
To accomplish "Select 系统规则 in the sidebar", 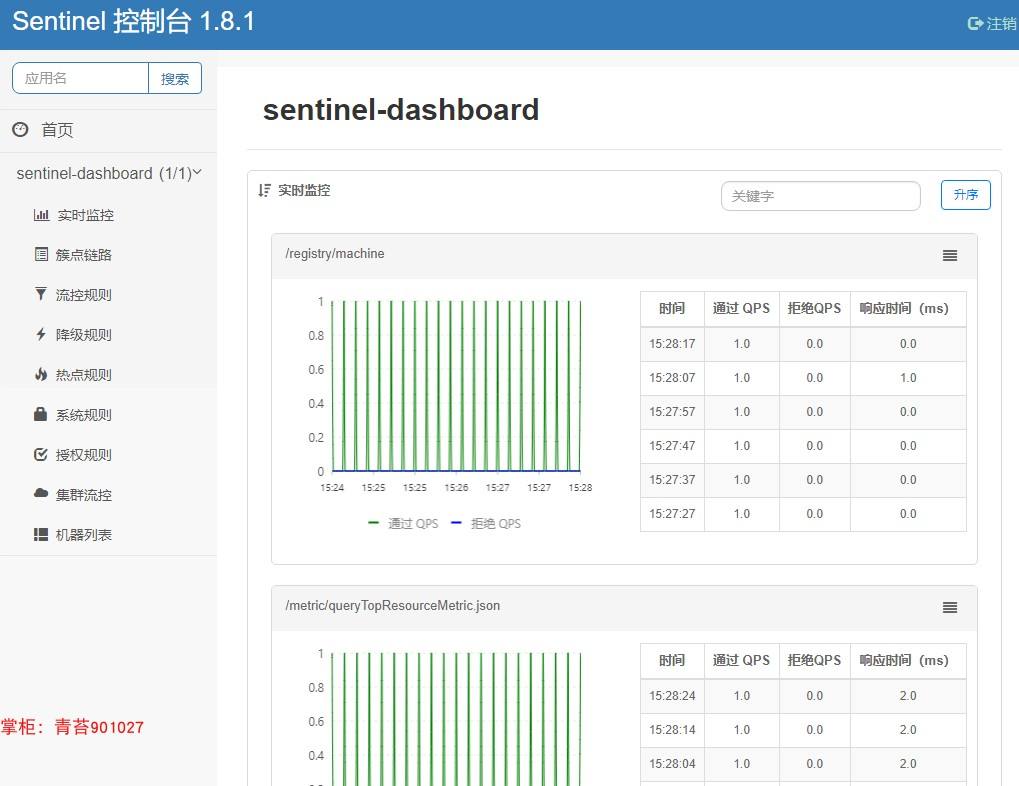I will [x=83, y=415].
